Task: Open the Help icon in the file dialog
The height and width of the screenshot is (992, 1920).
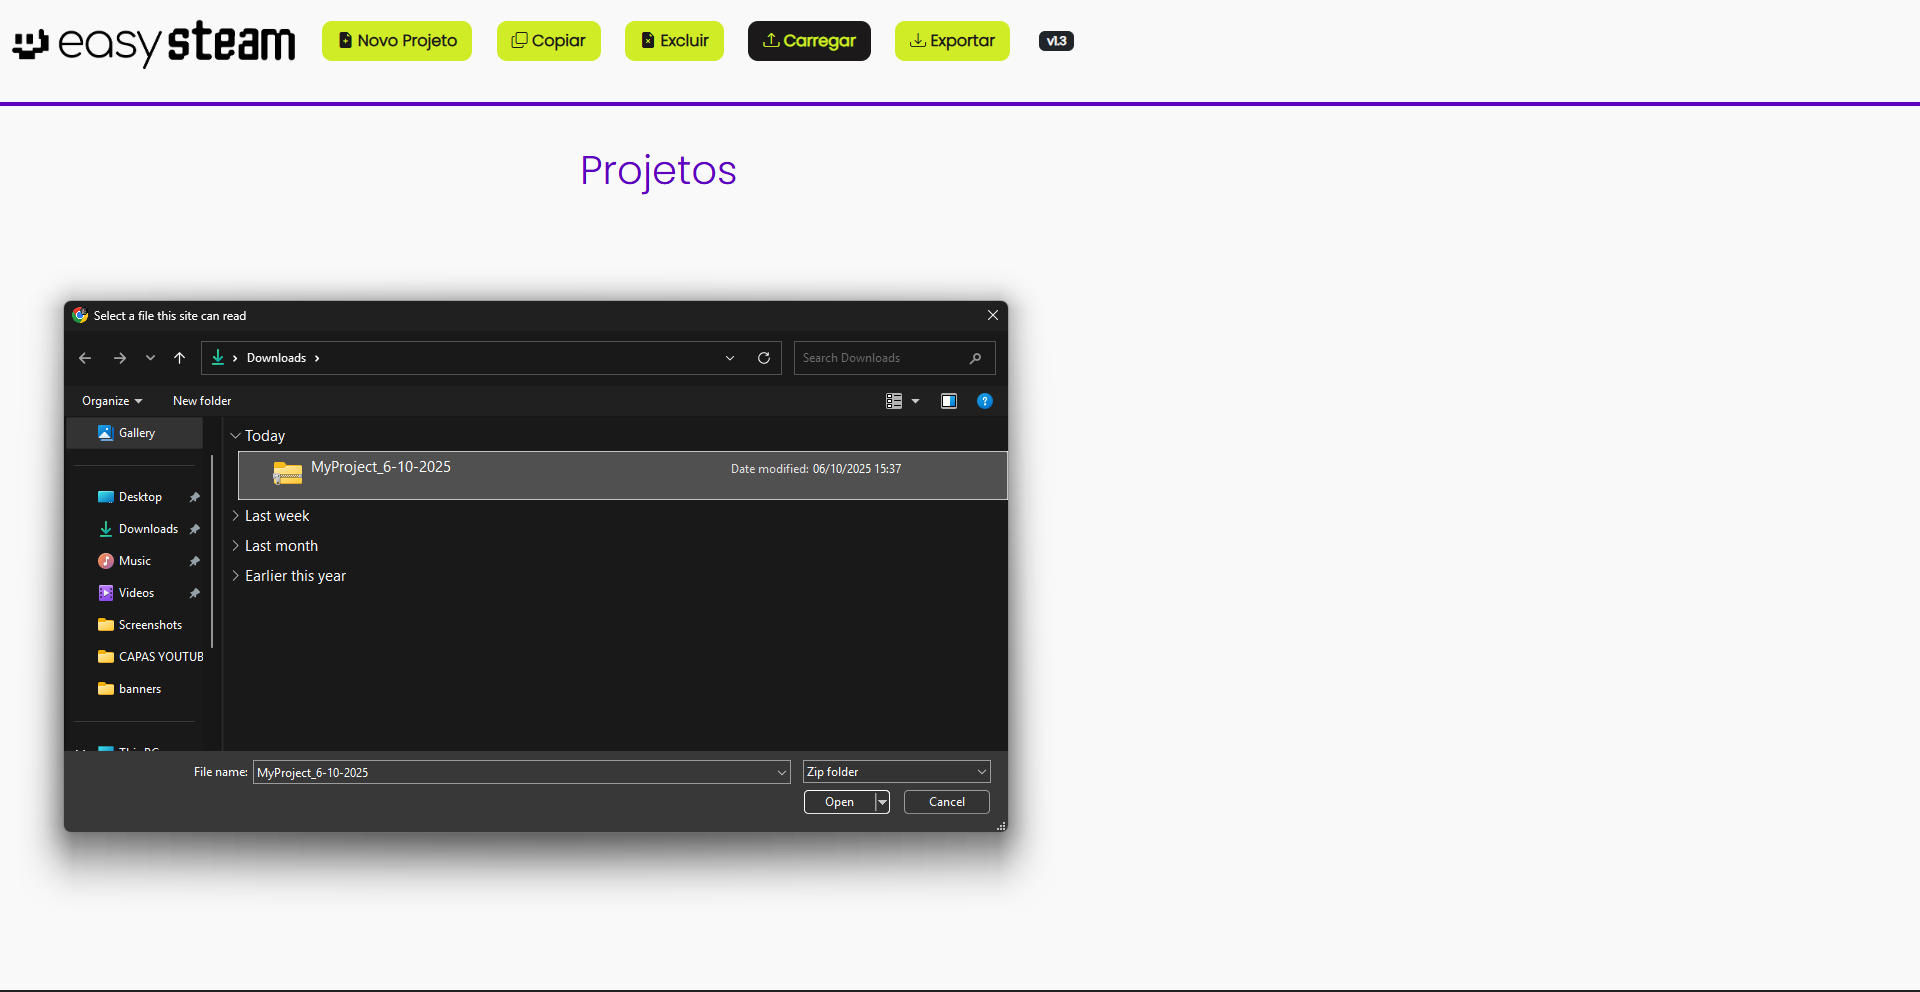Action: (985, 401)
